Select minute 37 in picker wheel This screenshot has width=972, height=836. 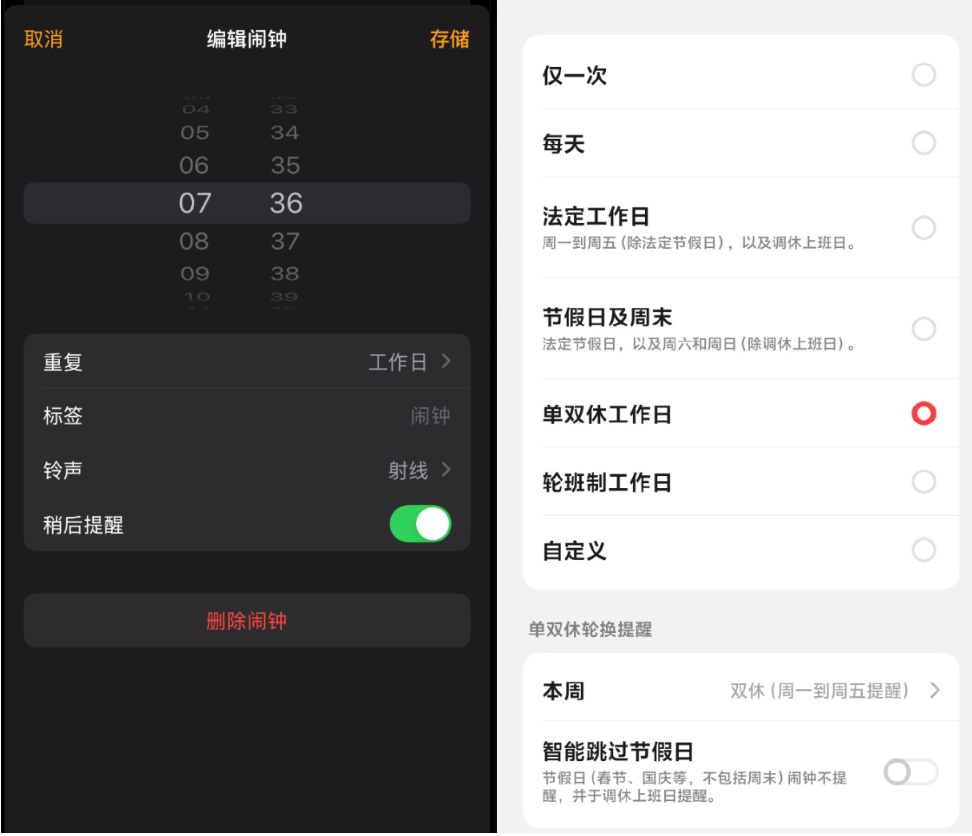coord(285,241)
